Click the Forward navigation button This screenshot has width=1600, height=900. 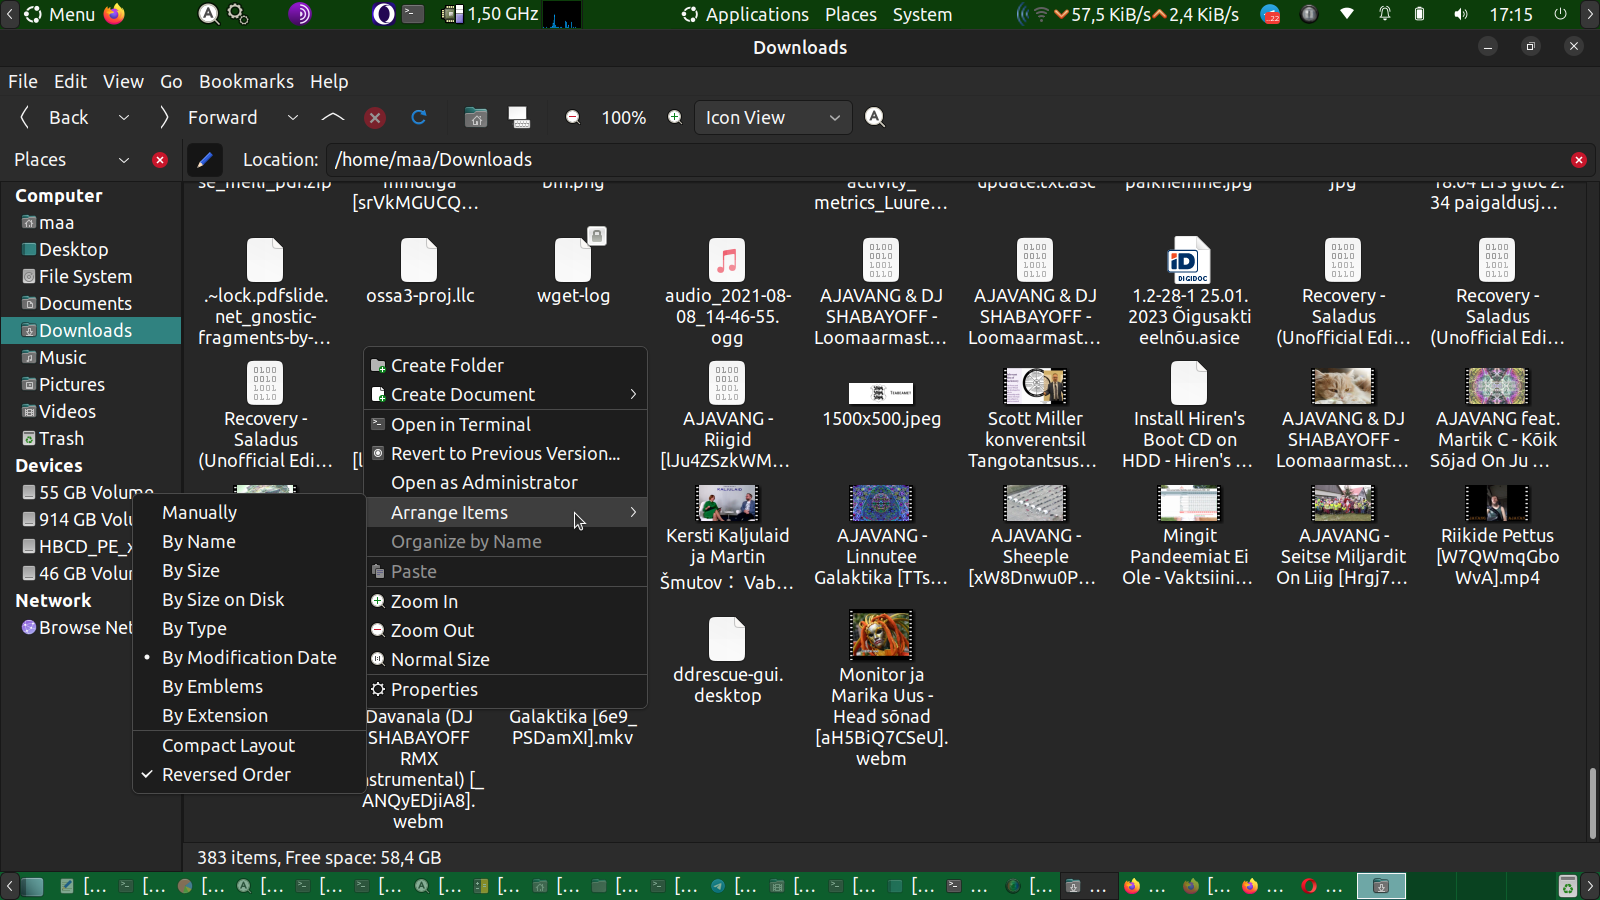click(x=210, y=118)
